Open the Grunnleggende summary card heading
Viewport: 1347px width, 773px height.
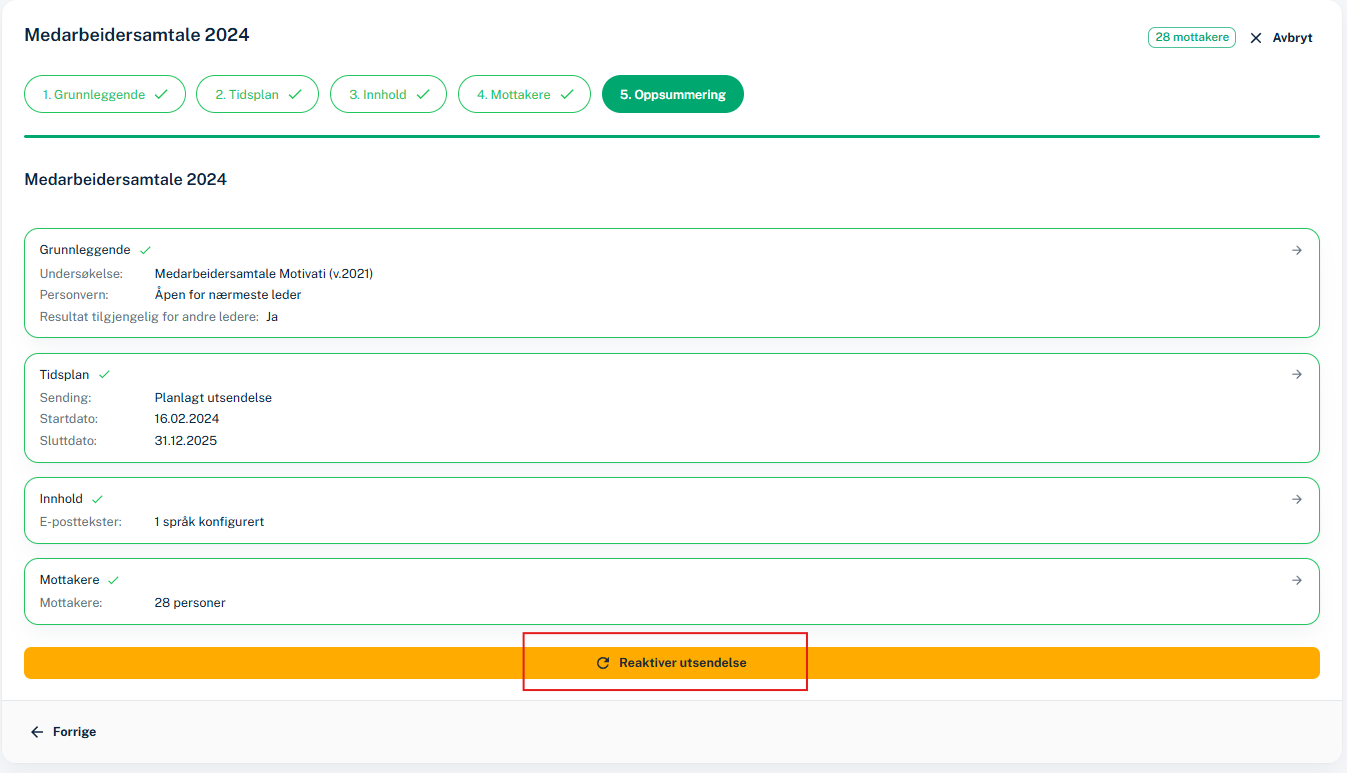(x=86, y=250)
